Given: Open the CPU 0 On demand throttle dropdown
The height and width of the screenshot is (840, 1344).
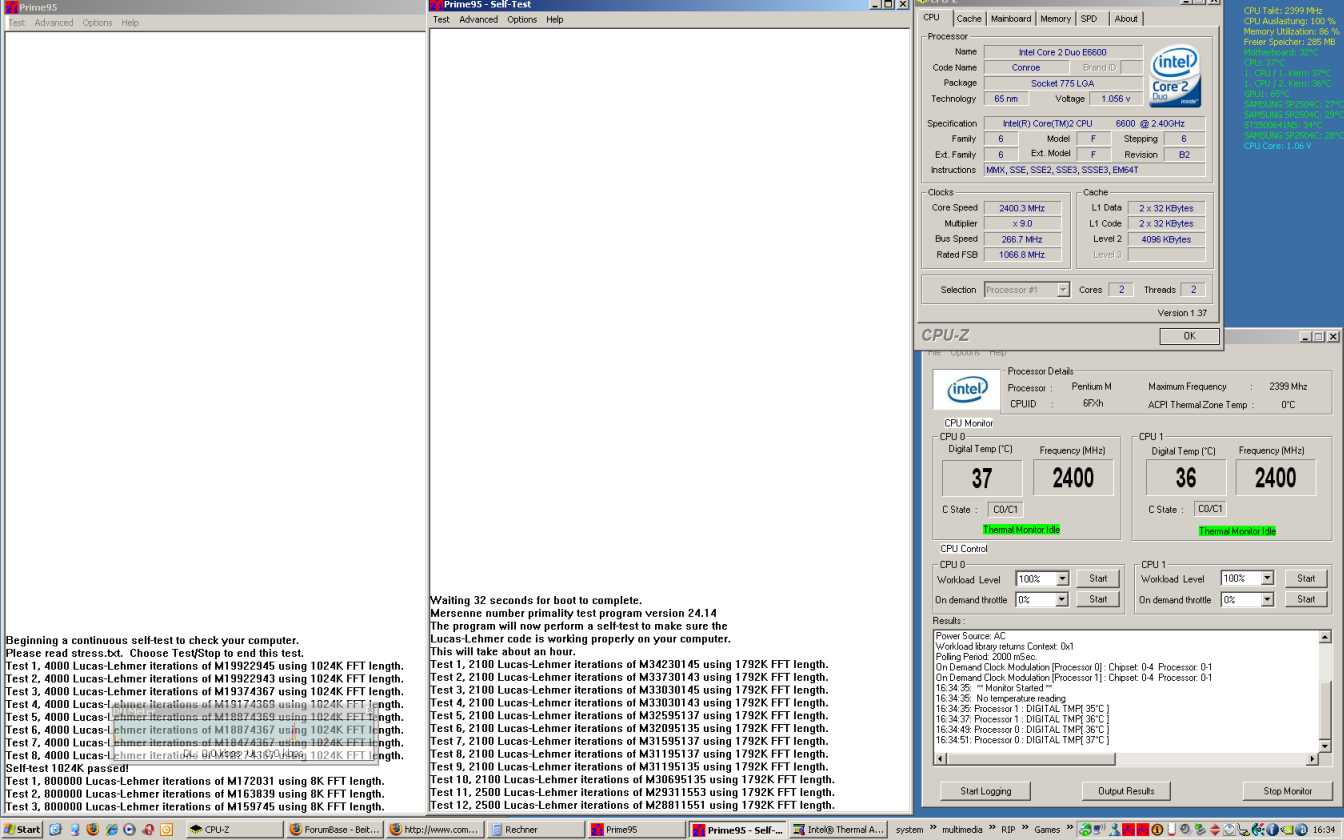Looking at the screenshot, I should (x=1062, y=600).
